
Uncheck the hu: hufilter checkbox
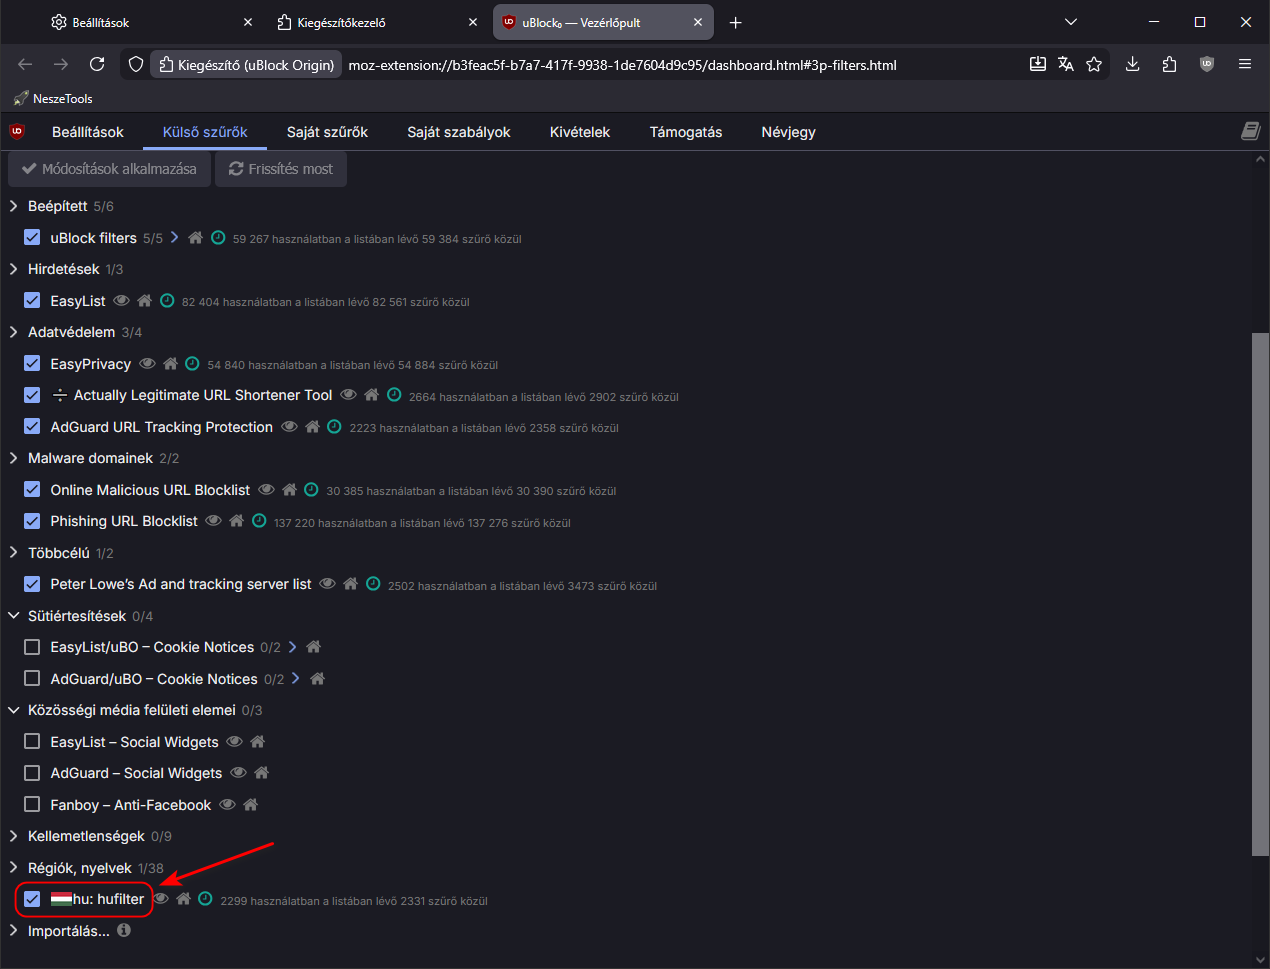point(32,899)
